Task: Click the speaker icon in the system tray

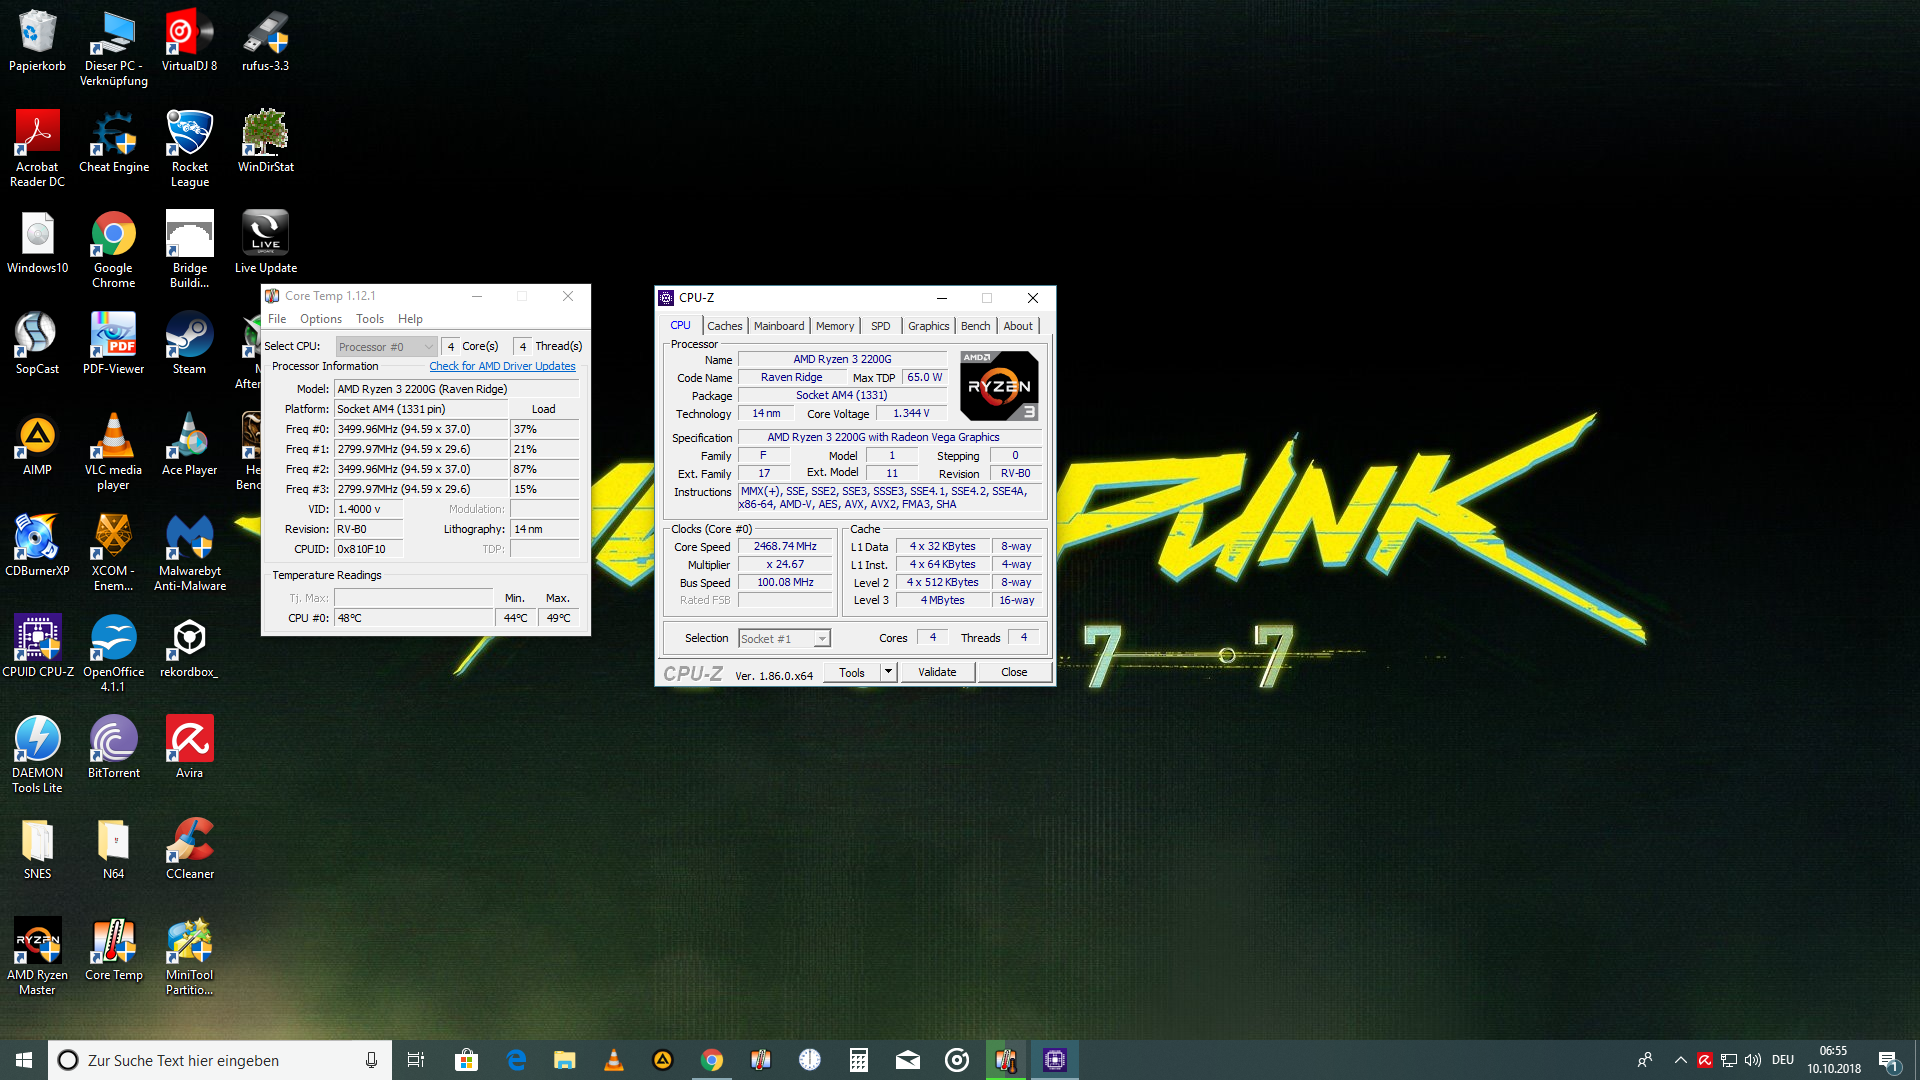Action: (x=1753, y=1059)
